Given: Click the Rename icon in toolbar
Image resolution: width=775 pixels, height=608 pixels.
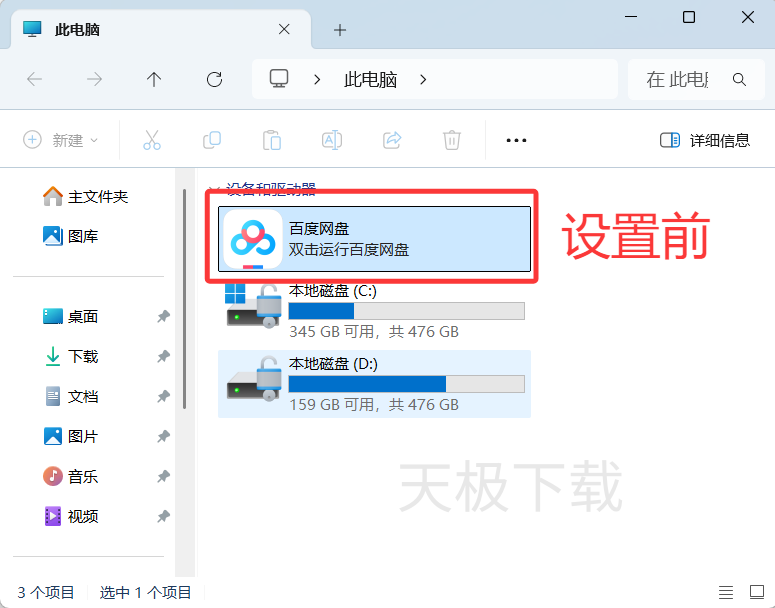Looking at the screenshot, I should pos(332,140).
